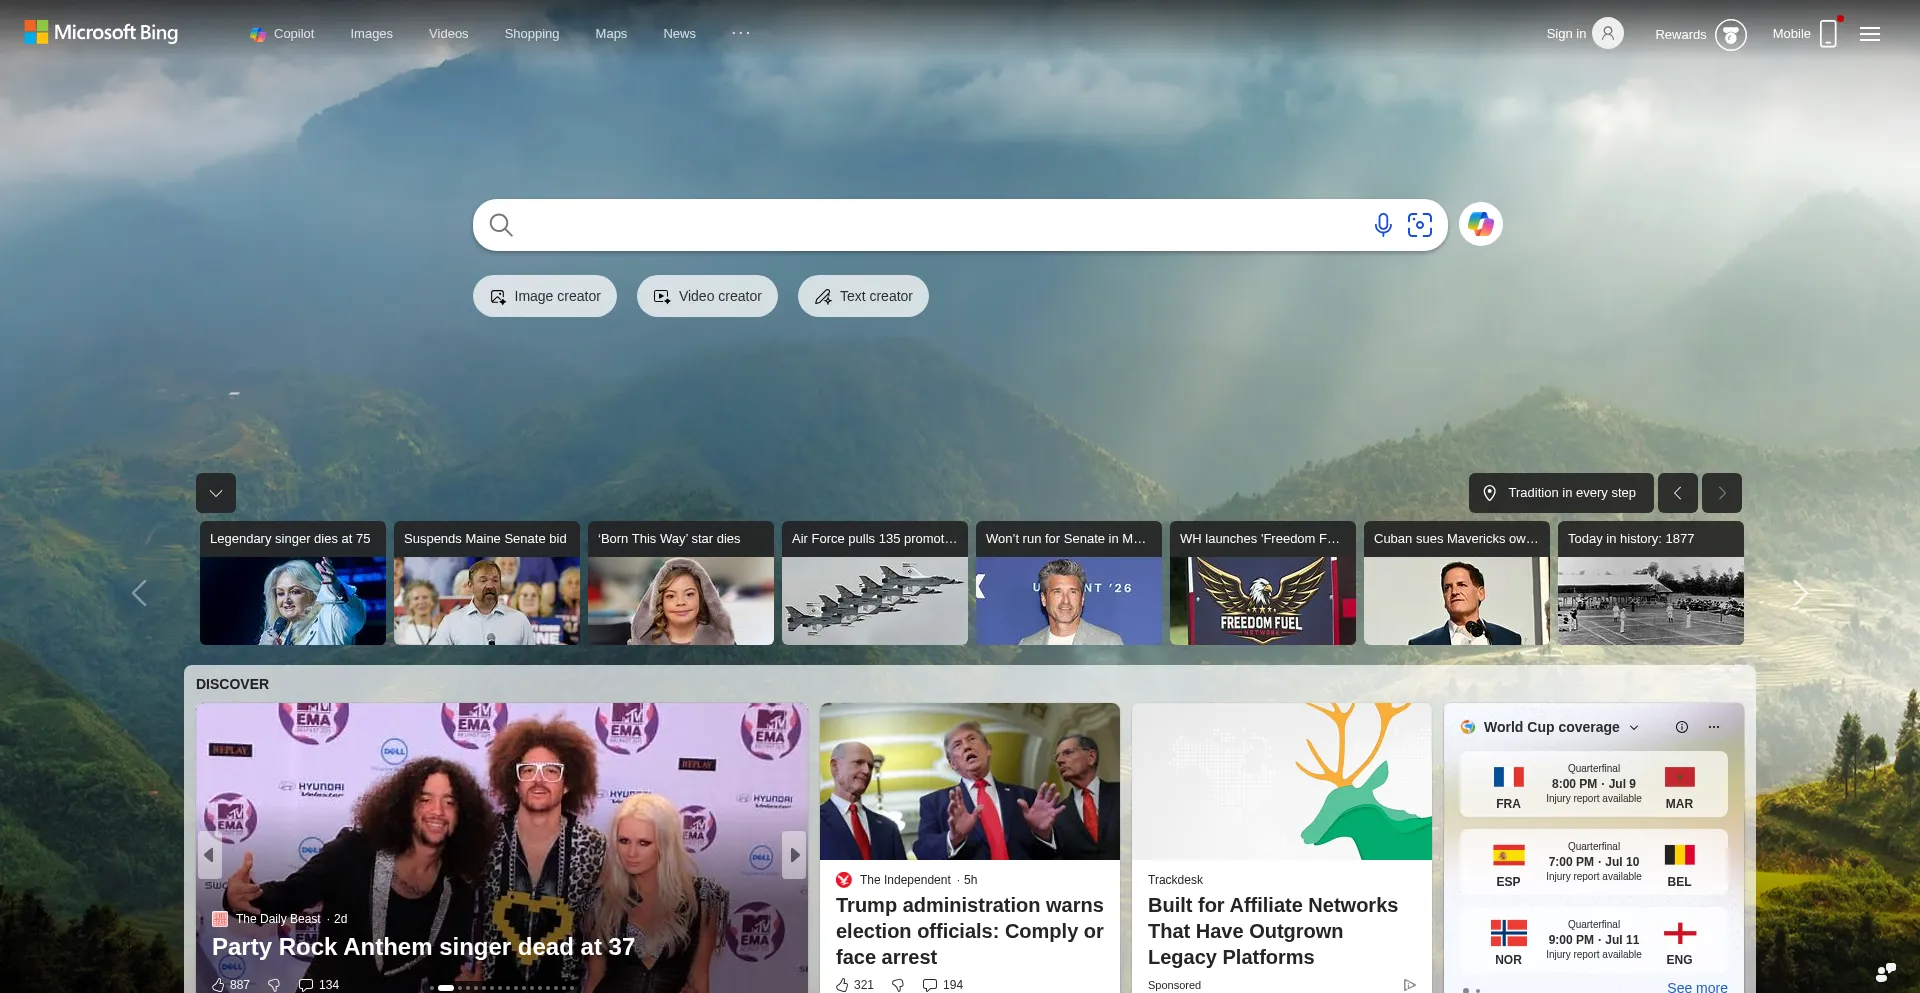The image size is (1920, 993).
Task: Open News in the top navigation
Action: 679,34
